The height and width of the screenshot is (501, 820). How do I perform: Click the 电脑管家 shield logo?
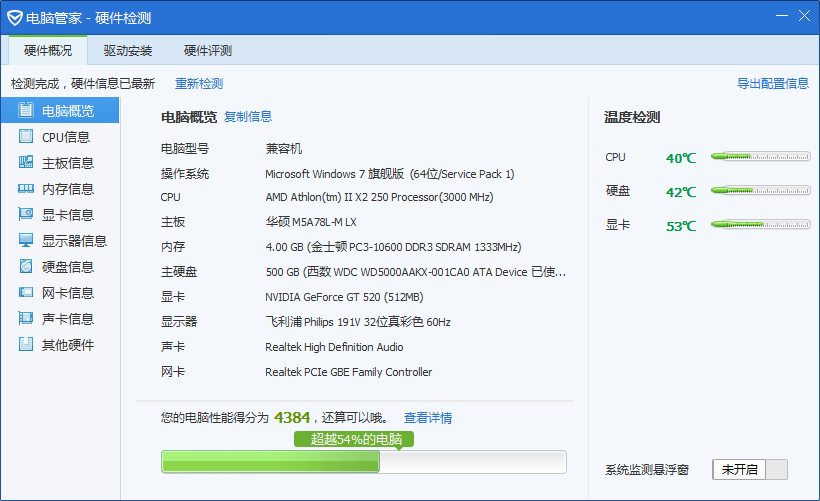click(15, 18)
